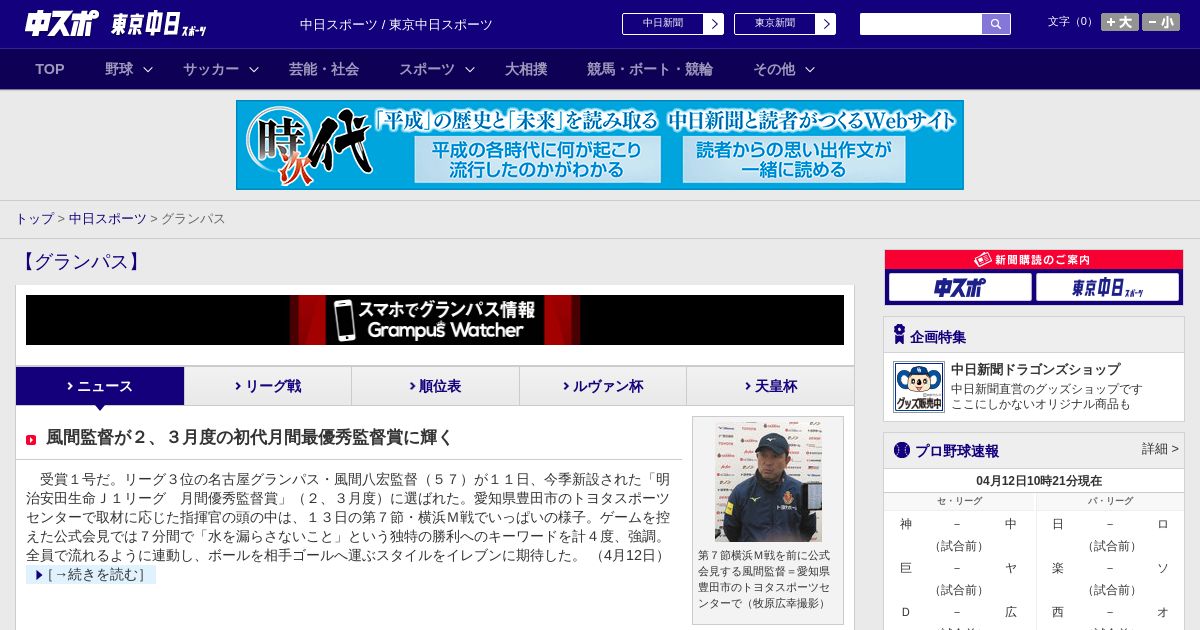Expand the その他 navigation dropdown
This screenshot has height=630, width=1200.
(784, 69)
